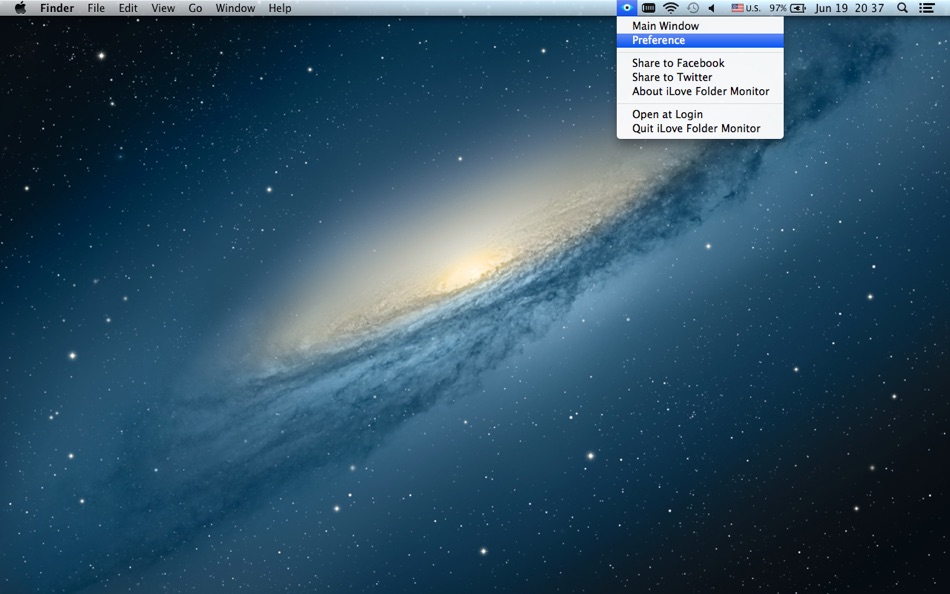Click the volume speaker icon
This screenshot has width=950, height=594.
712,8
